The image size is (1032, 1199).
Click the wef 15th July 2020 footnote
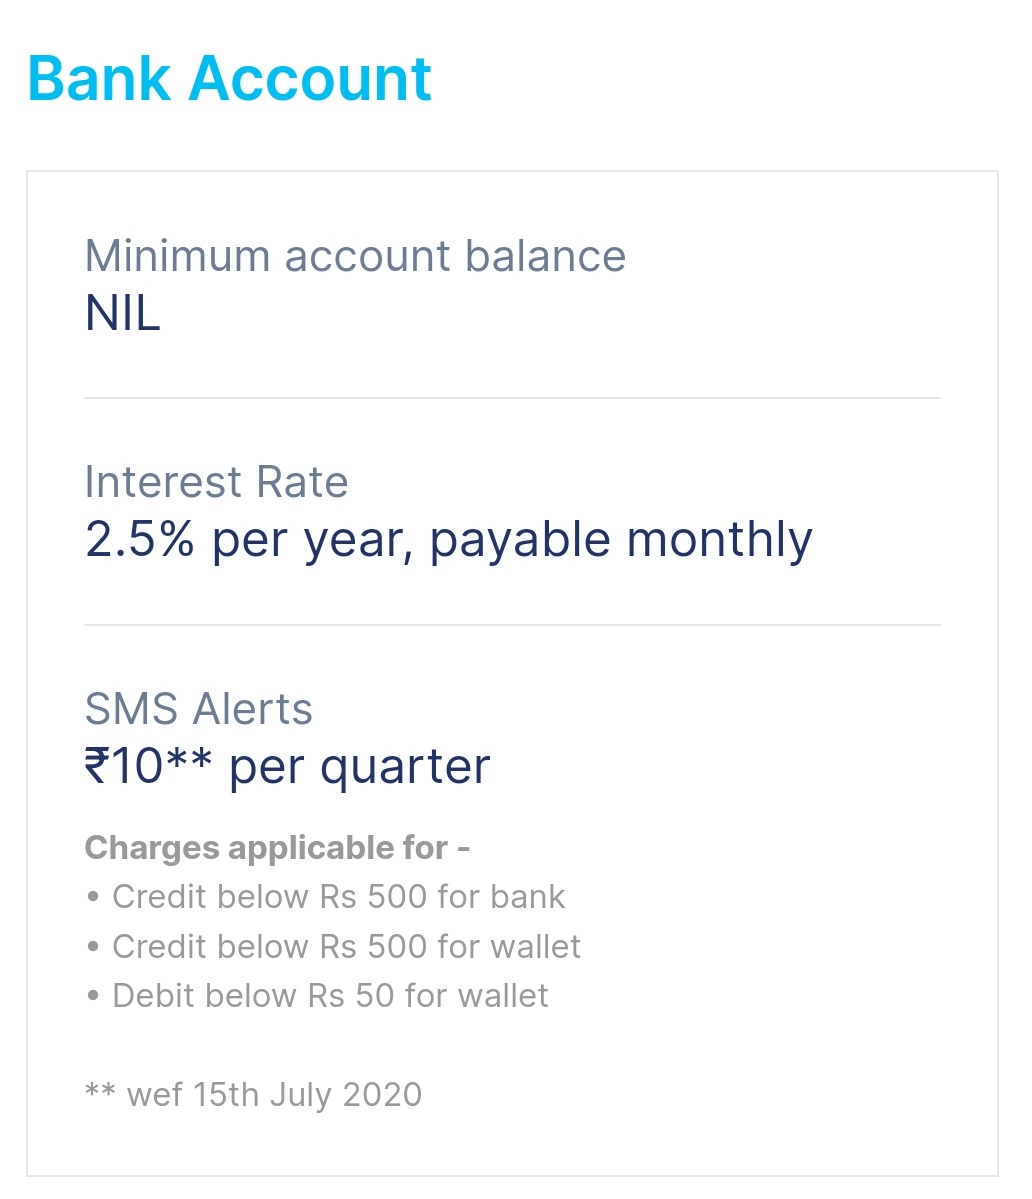pos(274,1095)
